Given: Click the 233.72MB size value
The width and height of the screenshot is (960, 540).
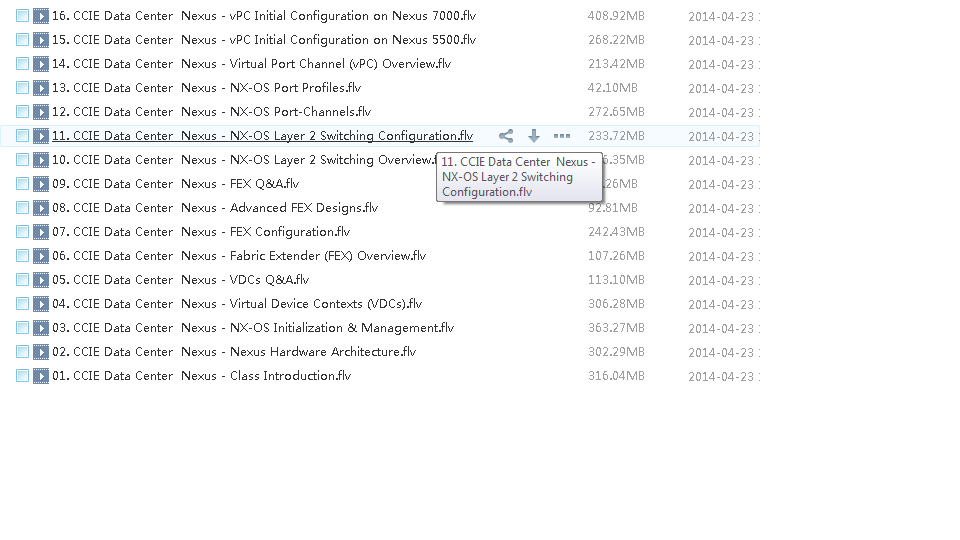Looking at the screenshot, I should tap(616, 136).
